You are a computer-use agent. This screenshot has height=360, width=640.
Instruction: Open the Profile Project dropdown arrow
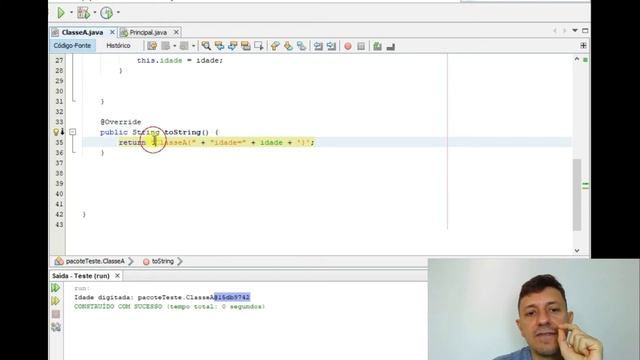[x=118, y=13]
